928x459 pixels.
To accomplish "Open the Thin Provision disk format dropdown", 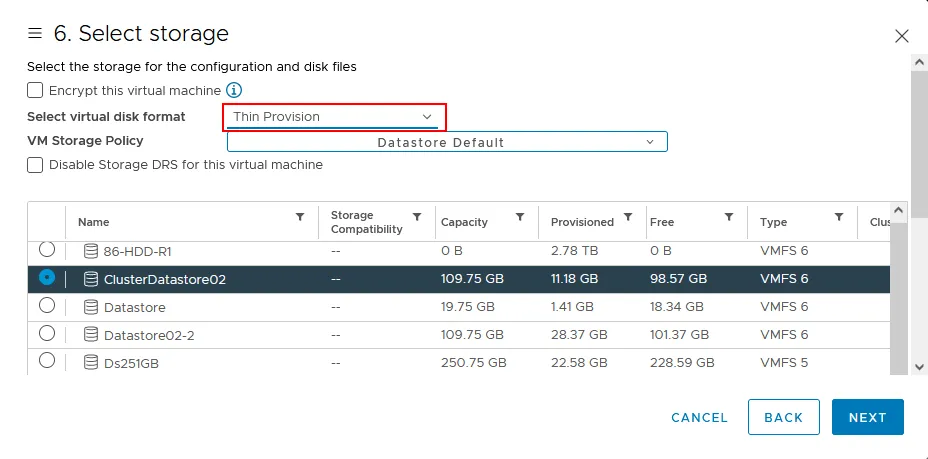I will (333, 117).
